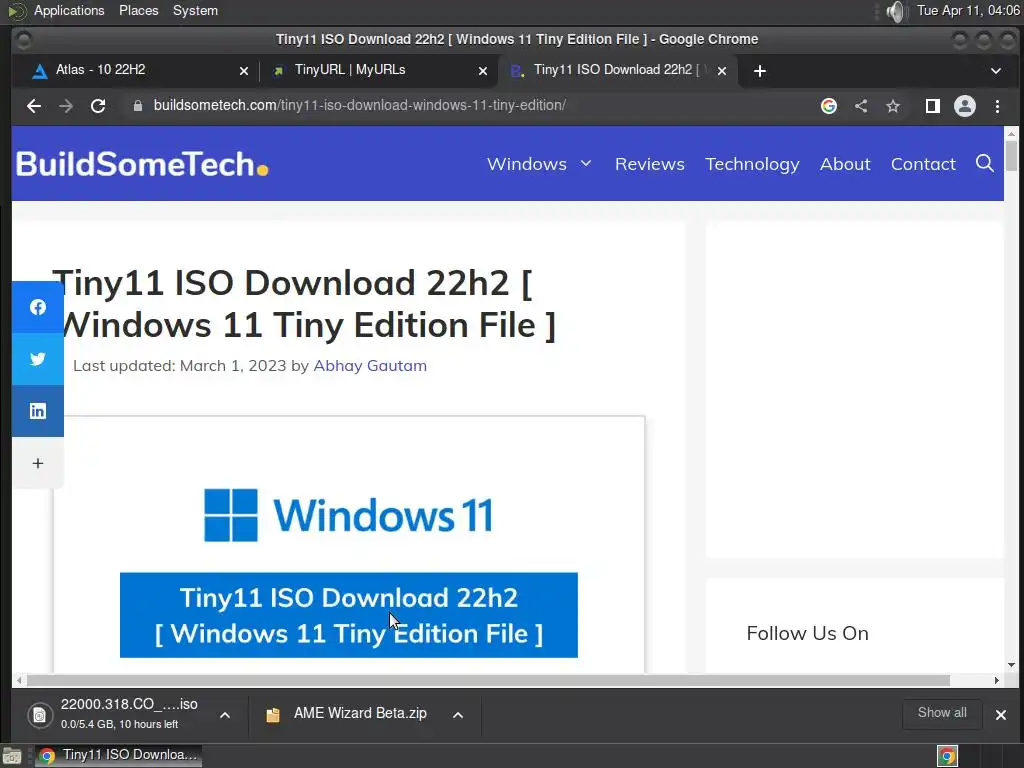This screenshot has height=768, width=1024.
Task: Click the Windows 11 featured image
Action: [x=349, y=545]
